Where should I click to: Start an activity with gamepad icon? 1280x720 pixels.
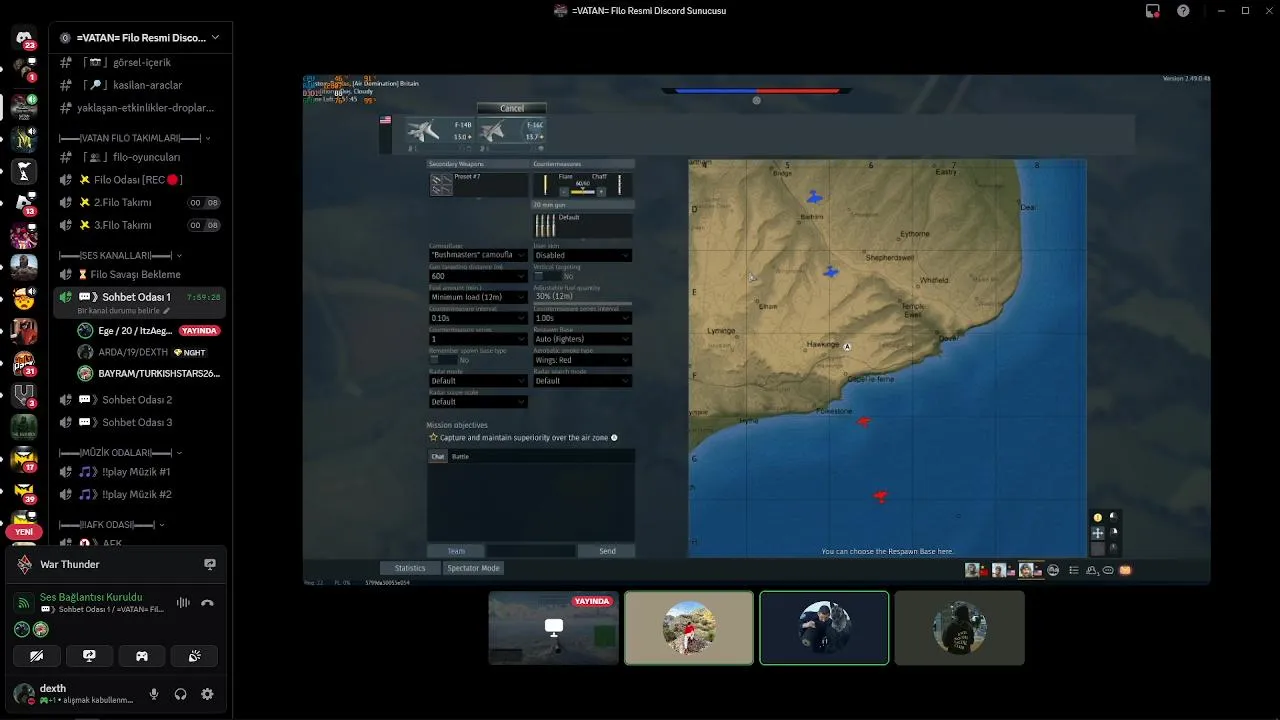coord(142,656)
